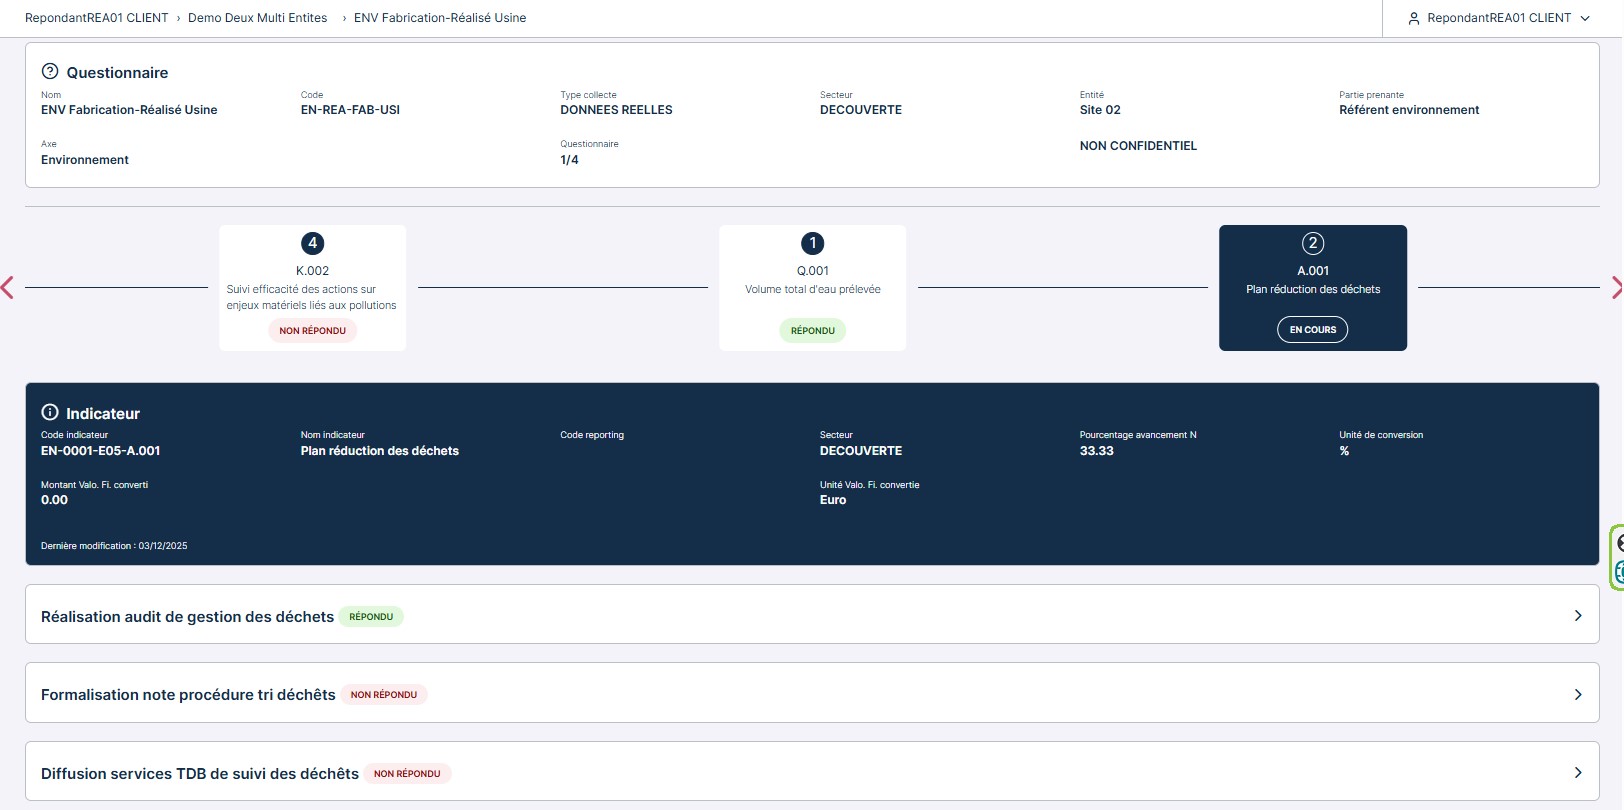Expand Réalisation audit de gestion des déchets chevron

coord(1578,616)
